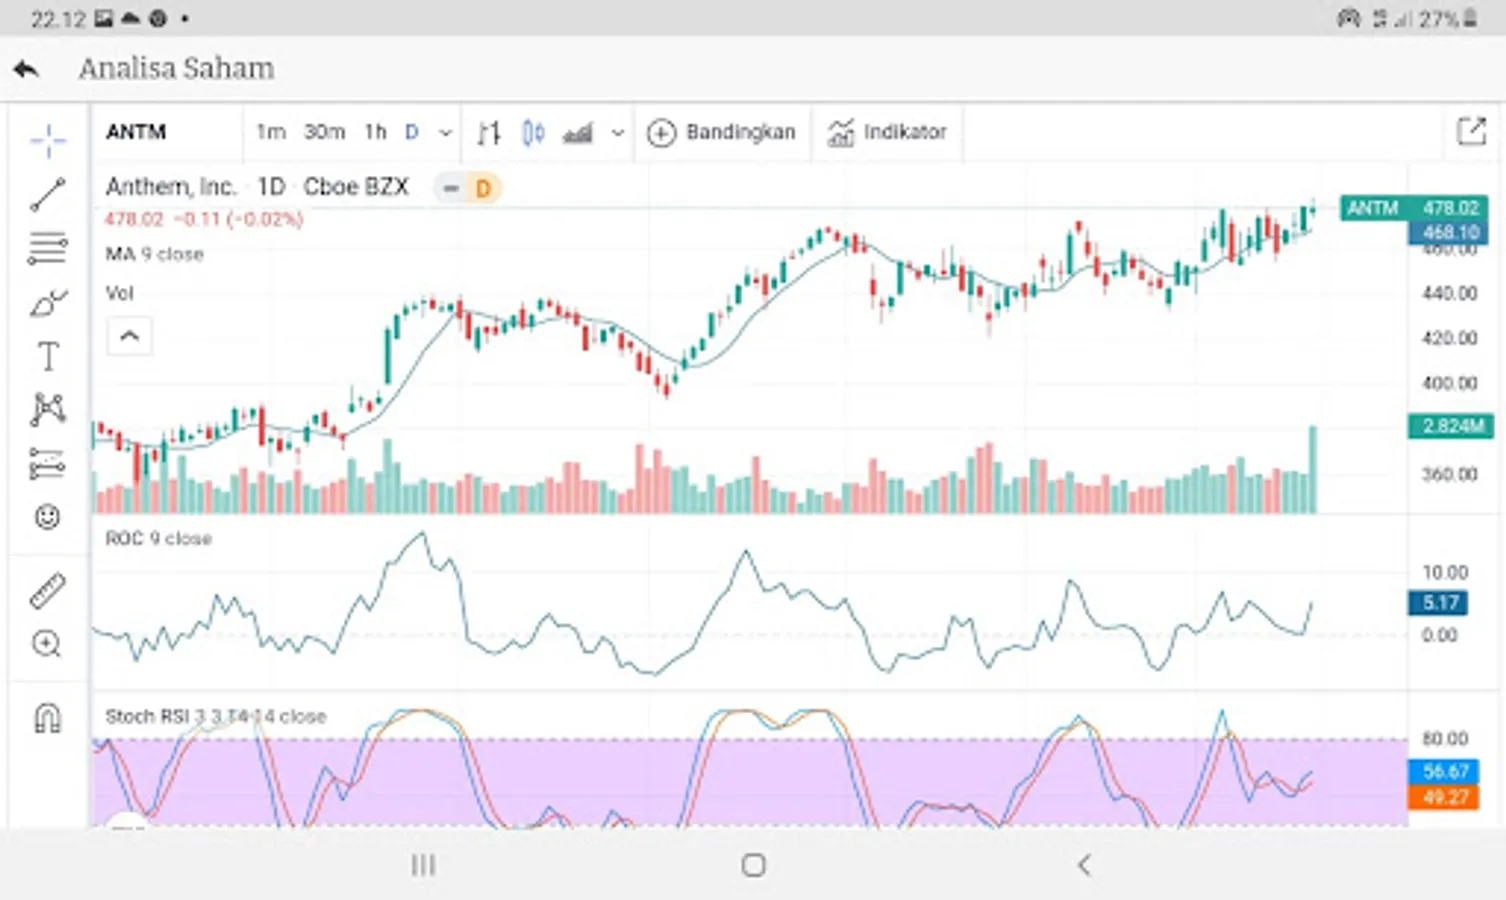Toggle the magnet snap mode
1506x900 pixels.
point(47,718)
